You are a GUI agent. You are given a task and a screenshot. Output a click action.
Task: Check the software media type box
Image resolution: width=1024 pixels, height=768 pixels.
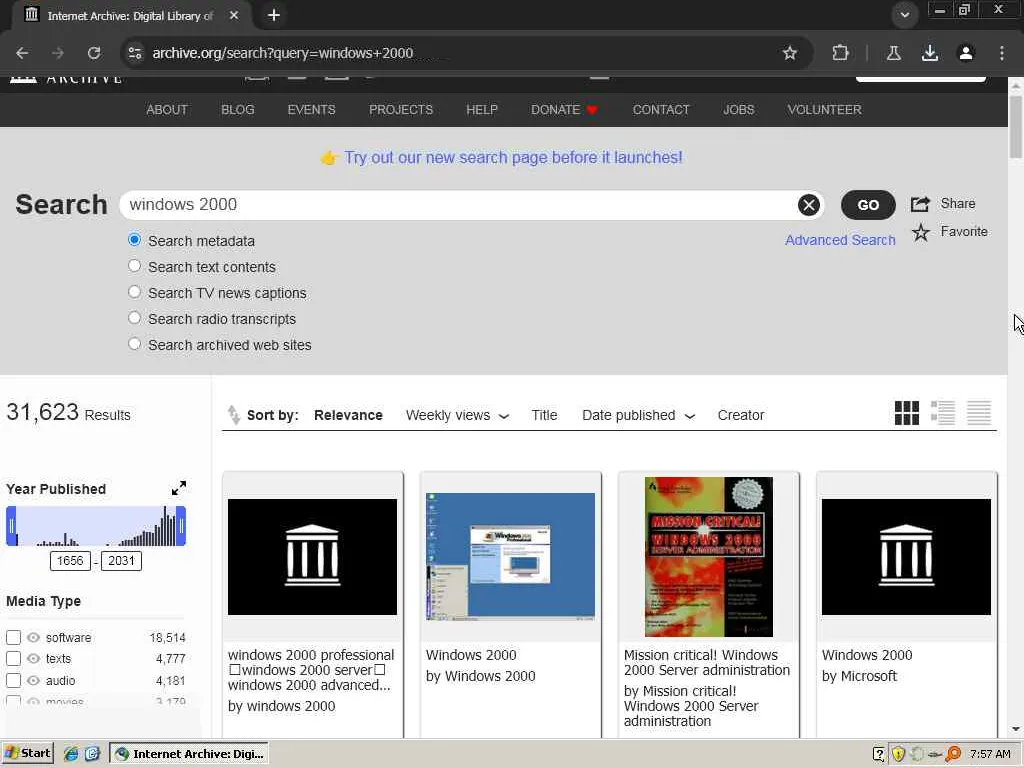tap(13, 637)
